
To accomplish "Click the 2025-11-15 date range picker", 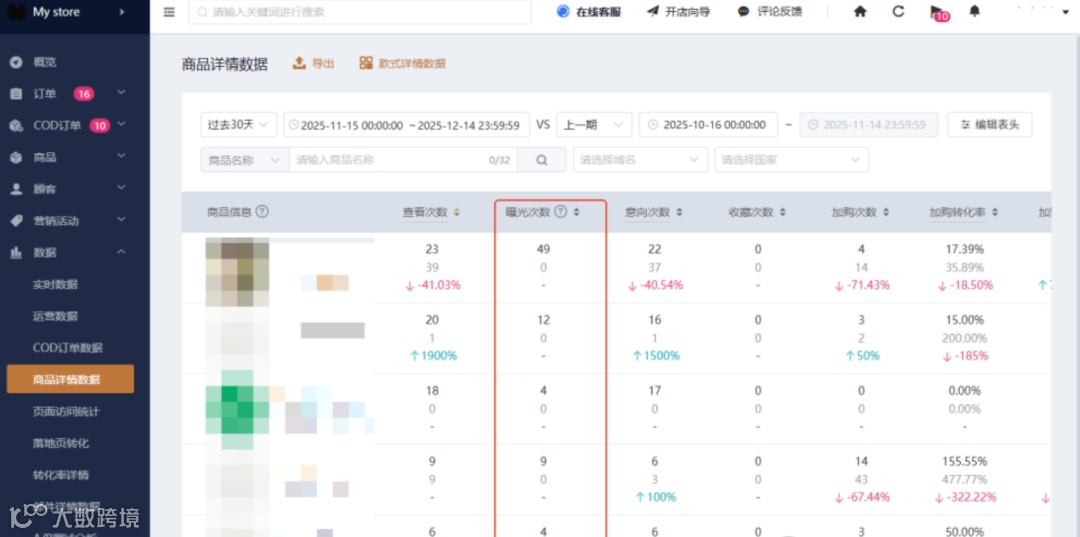I will (x=406, y=125).
